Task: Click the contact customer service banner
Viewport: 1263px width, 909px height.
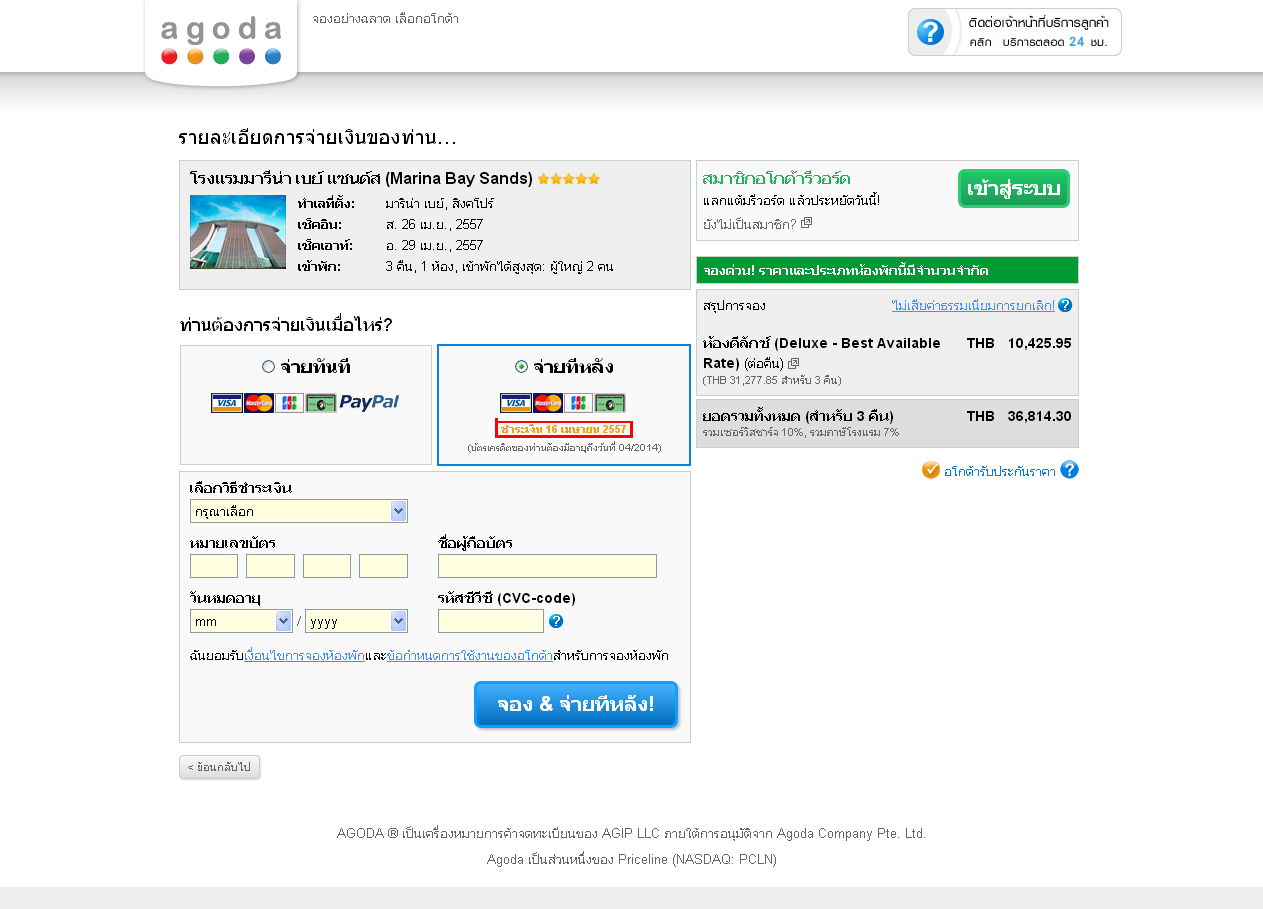Action: point(1015,32)
